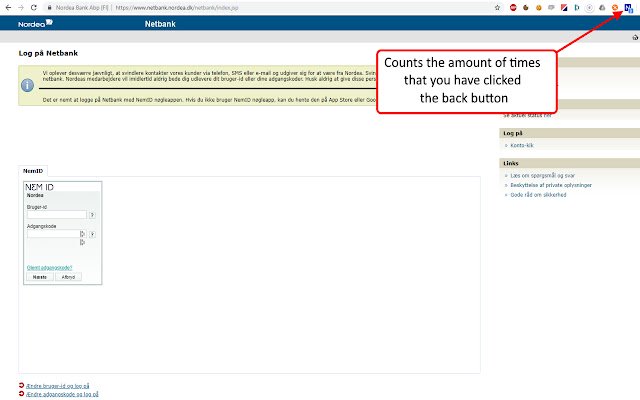Click the Log på sidebar section header

569,133
